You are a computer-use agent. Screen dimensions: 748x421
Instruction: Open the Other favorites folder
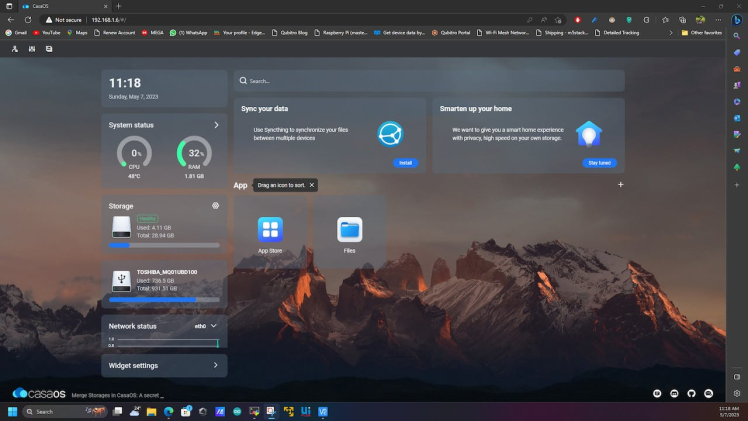(x=701, y=33)
